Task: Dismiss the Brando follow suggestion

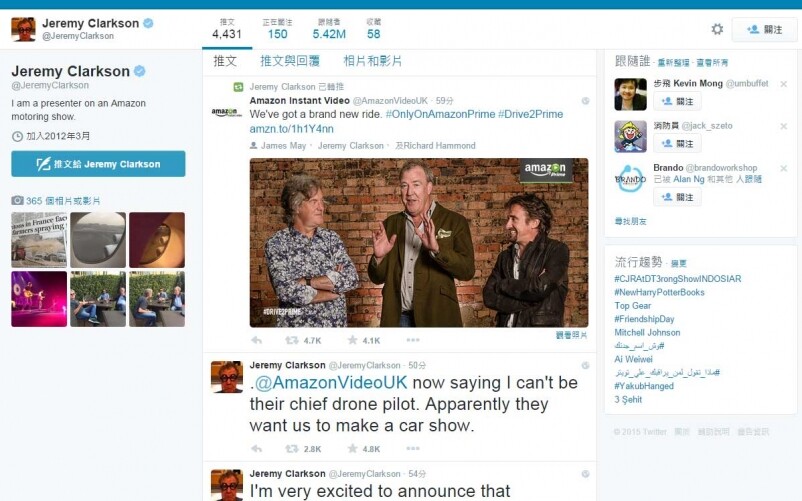Action: 784,168
